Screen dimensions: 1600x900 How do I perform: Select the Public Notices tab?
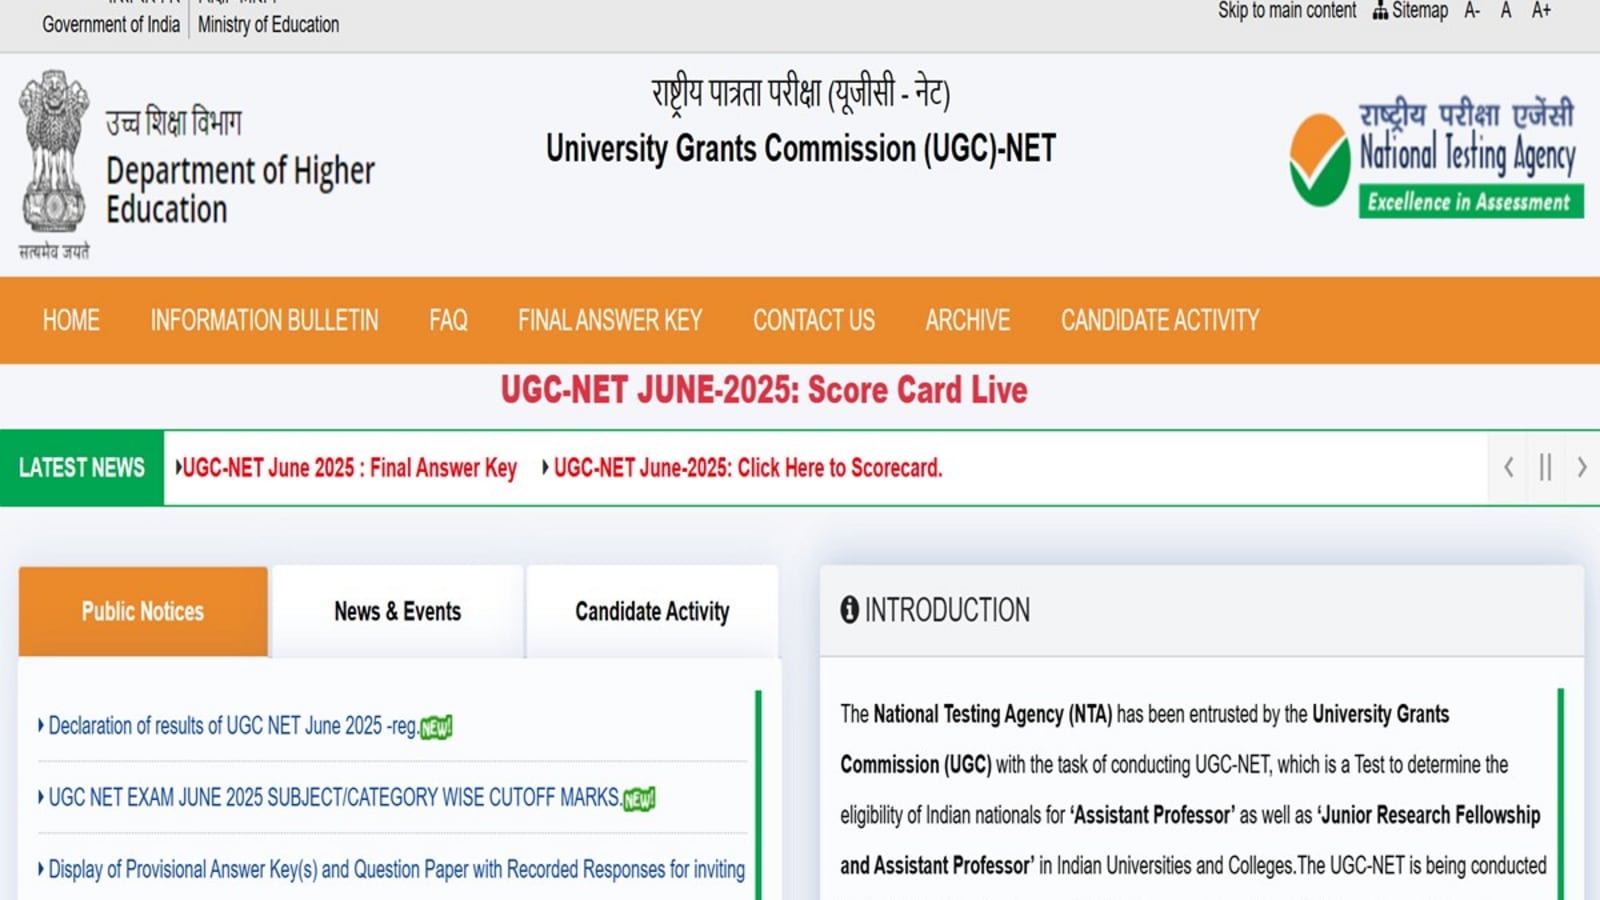point(143,611)
